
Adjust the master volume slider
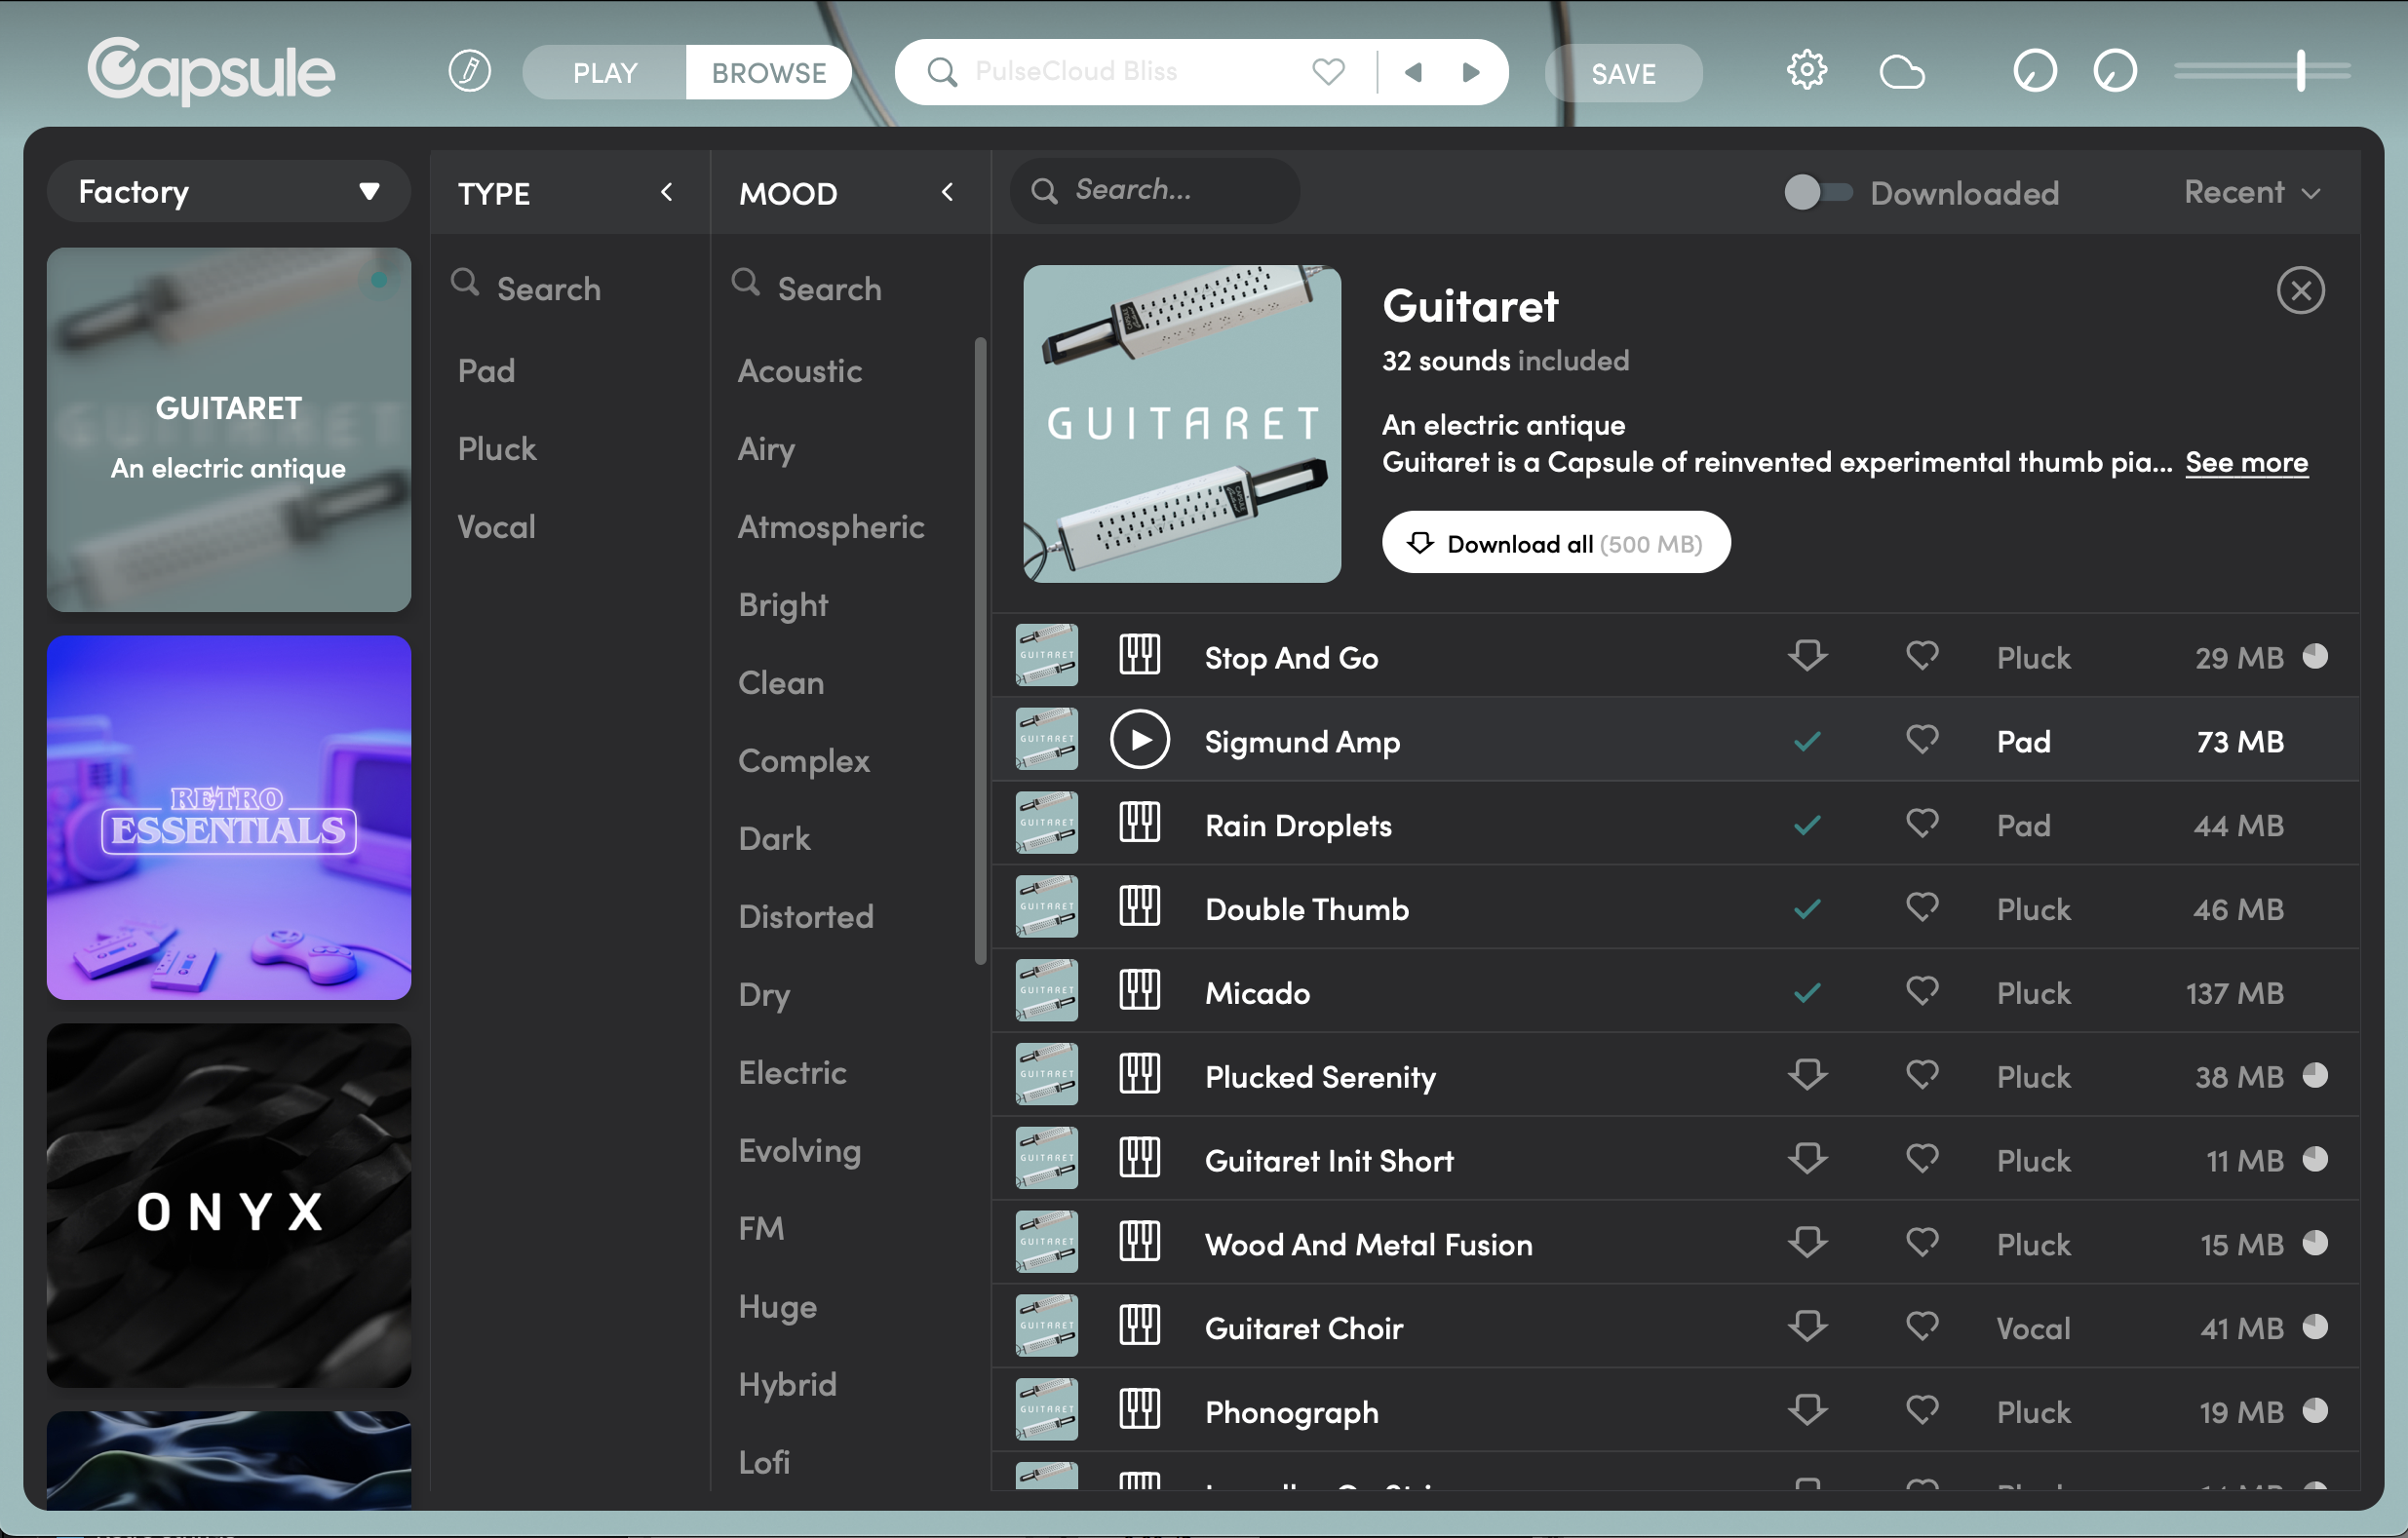[2300, 71]
